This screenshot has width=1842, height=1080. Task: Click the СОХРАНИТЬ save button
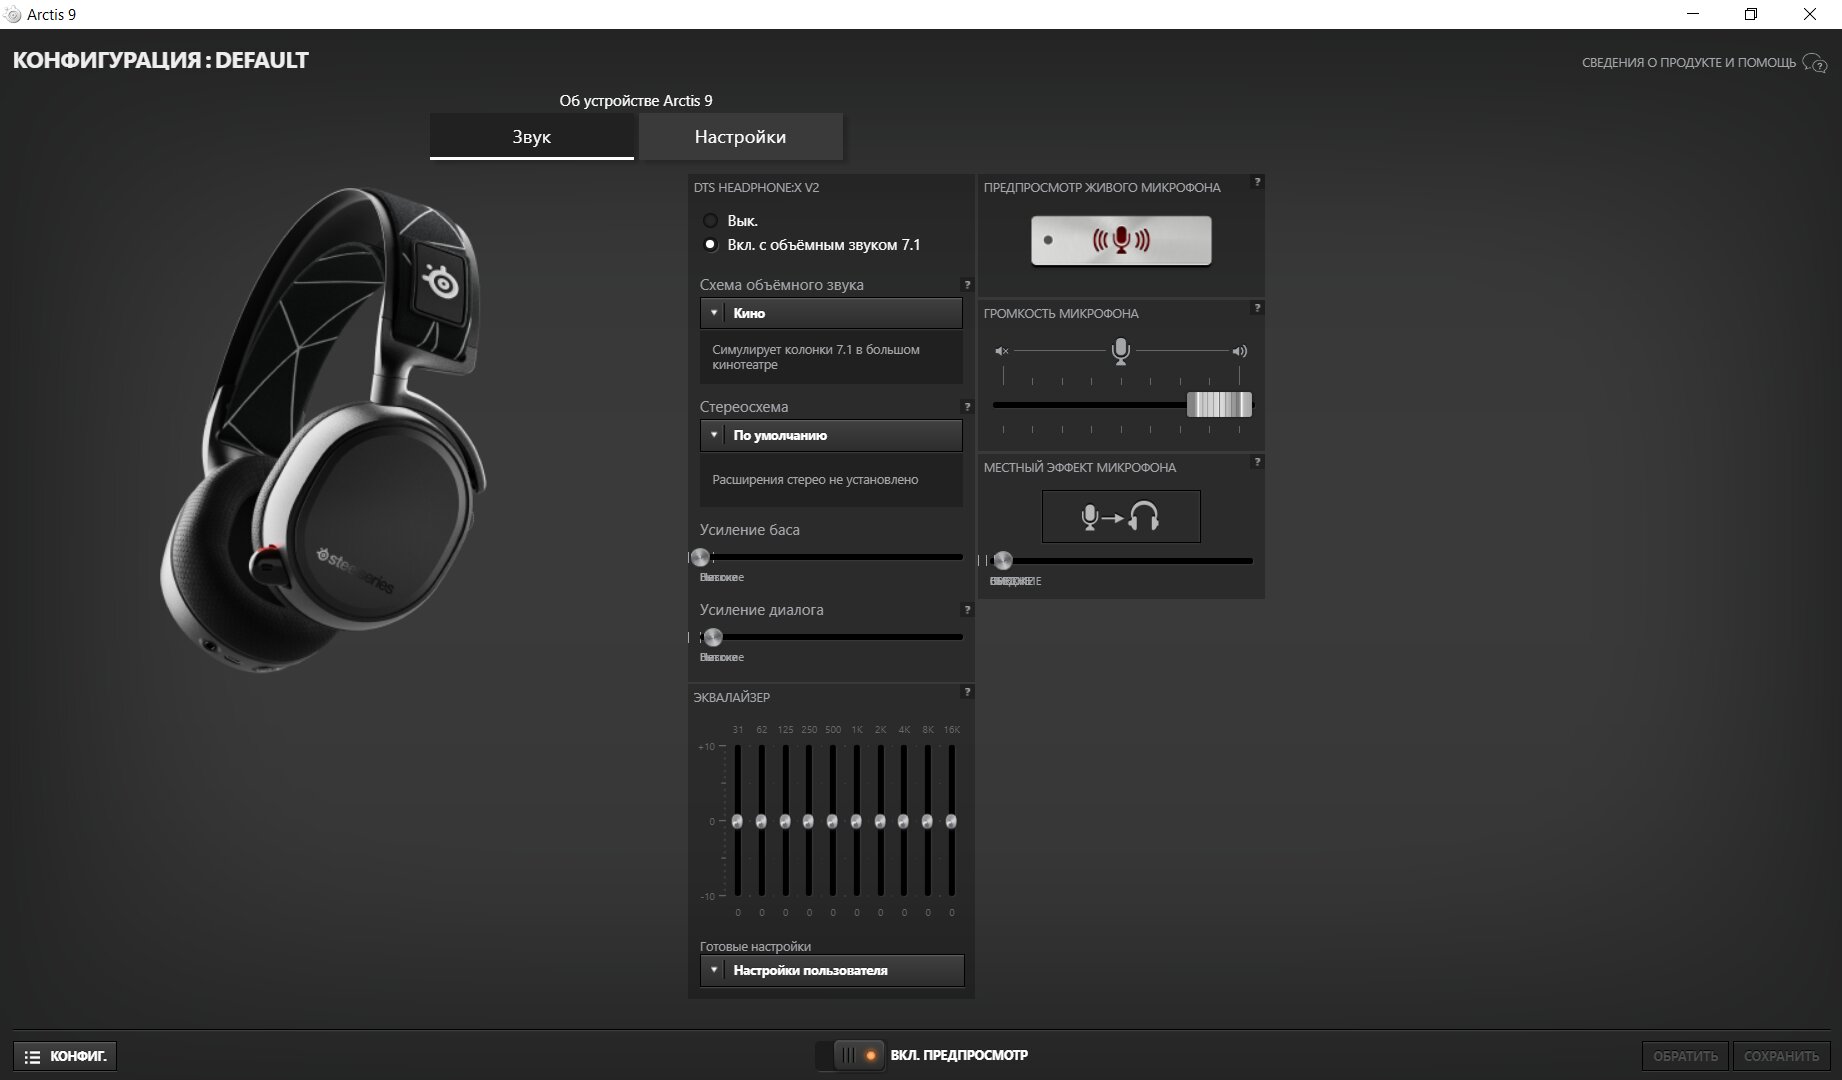pos(1782,1056)
